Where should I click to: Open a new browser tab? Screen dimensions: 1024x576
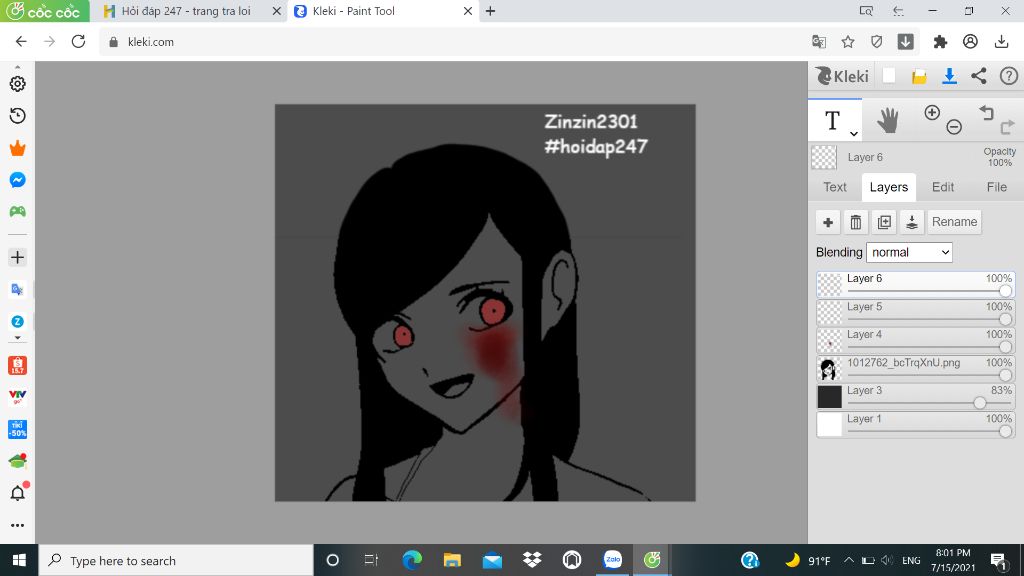[x=490, y=11]
